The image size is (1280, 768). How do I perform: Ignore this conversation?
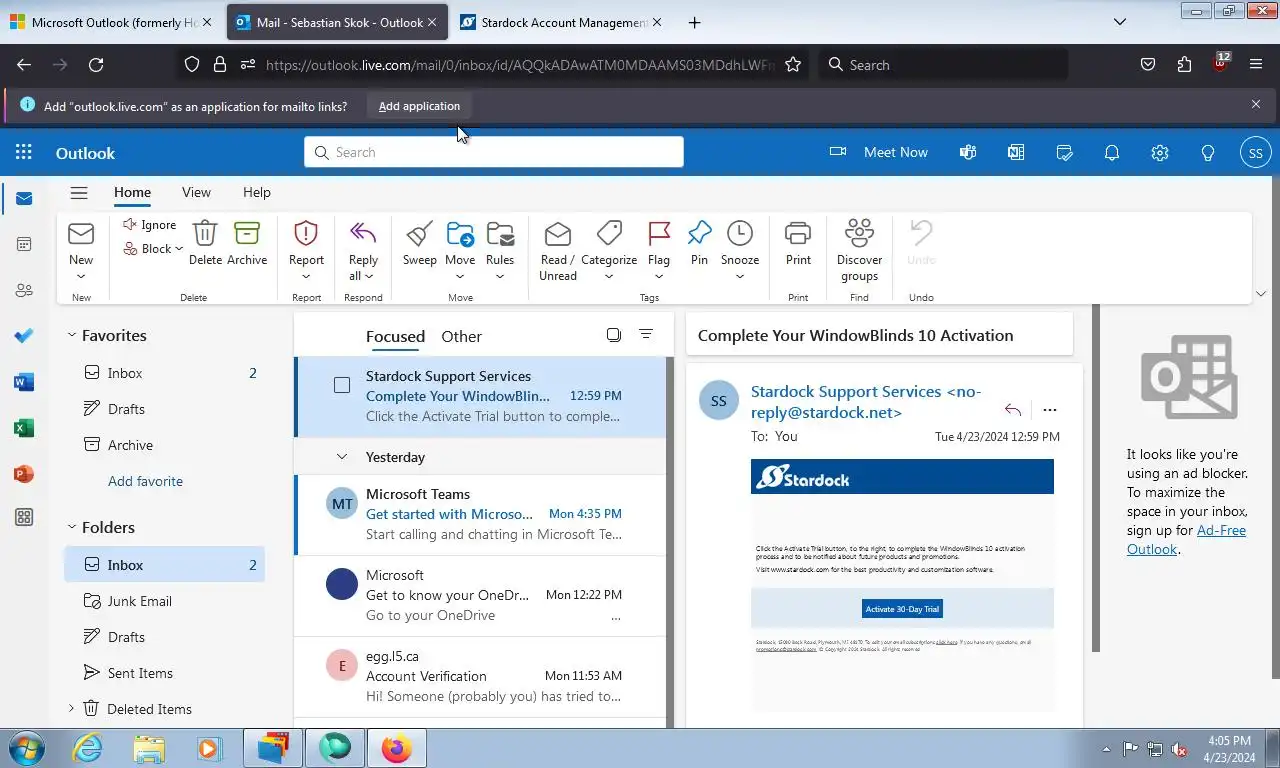pos(149,225)
